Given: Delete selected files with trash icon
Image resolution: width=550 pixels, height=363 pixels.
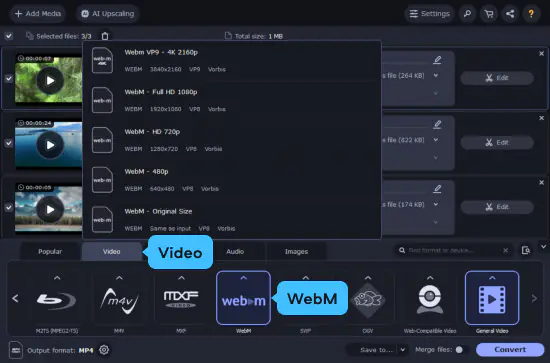Looking at the screenshot, I should pyautogui.click(x=105, y=36).
